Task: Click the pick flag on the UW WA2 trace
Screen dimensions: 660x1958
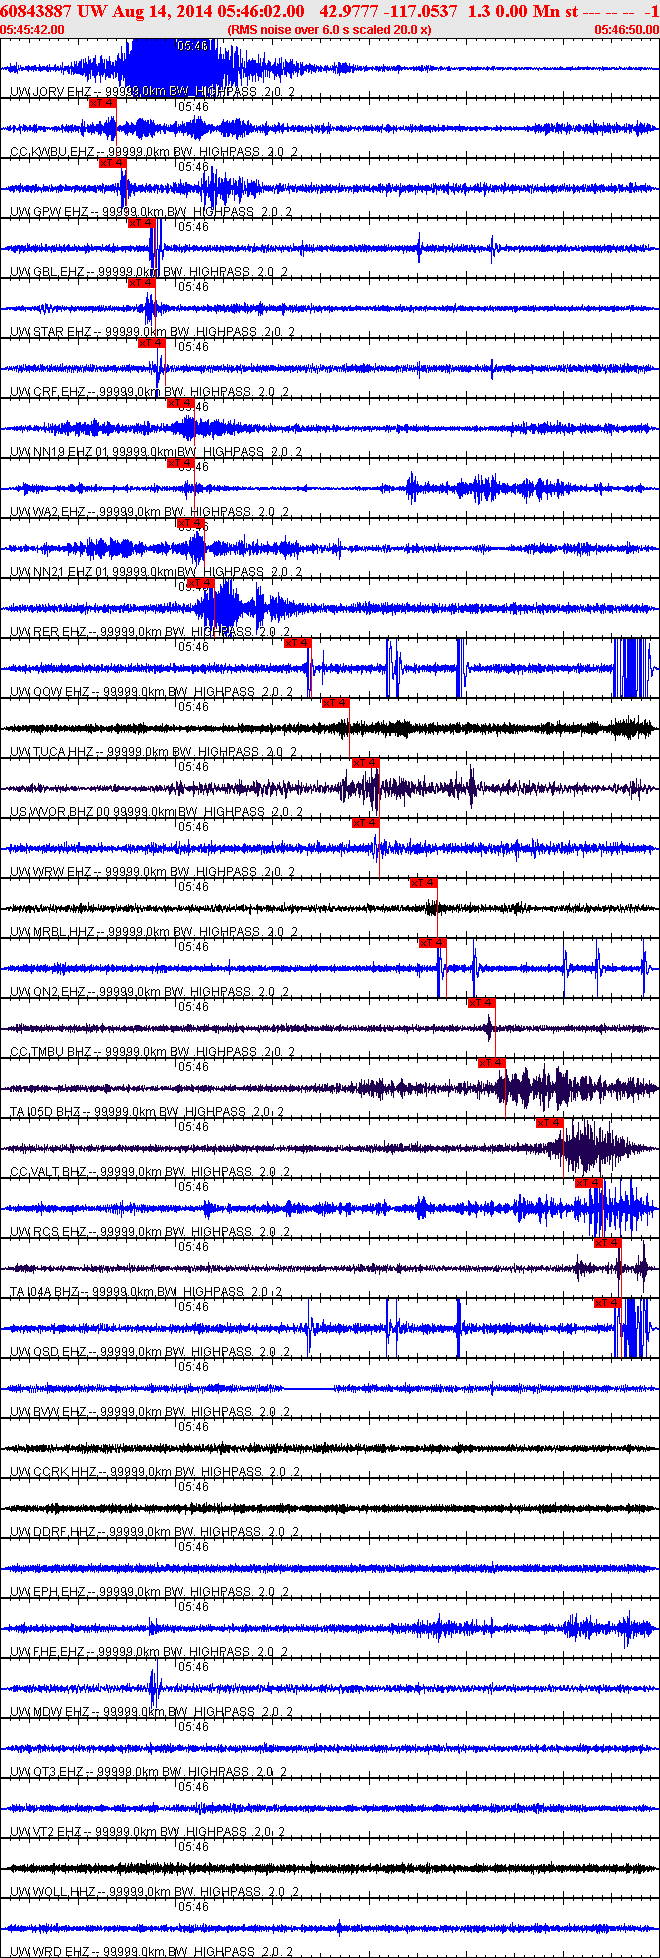Action: (181, 463)
